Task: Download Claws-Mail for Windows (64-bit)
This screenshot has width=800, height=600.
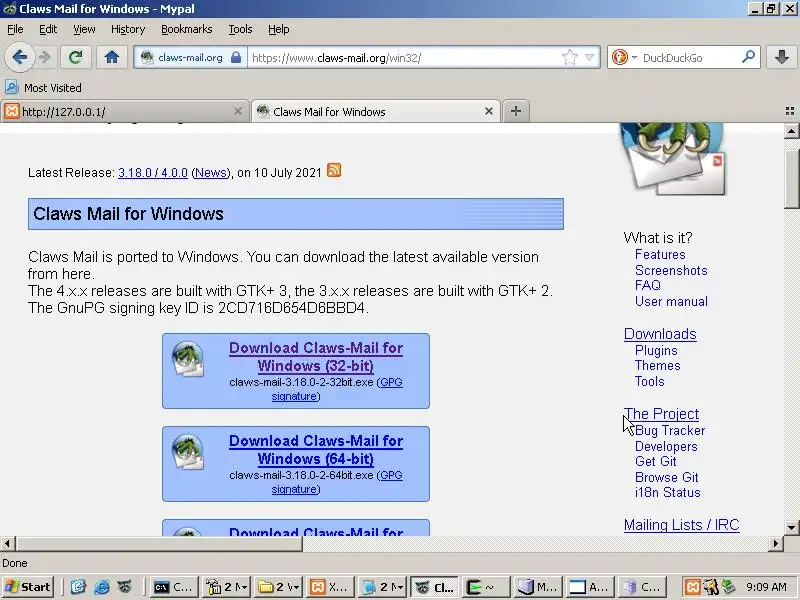Action: (x=316, y=449)
